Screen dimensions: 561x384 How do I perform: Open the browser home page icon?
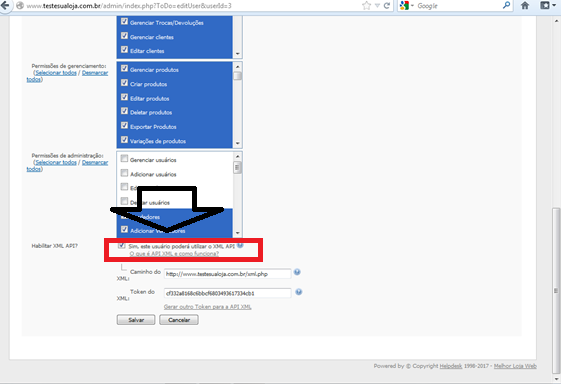[x=525, y=5]
